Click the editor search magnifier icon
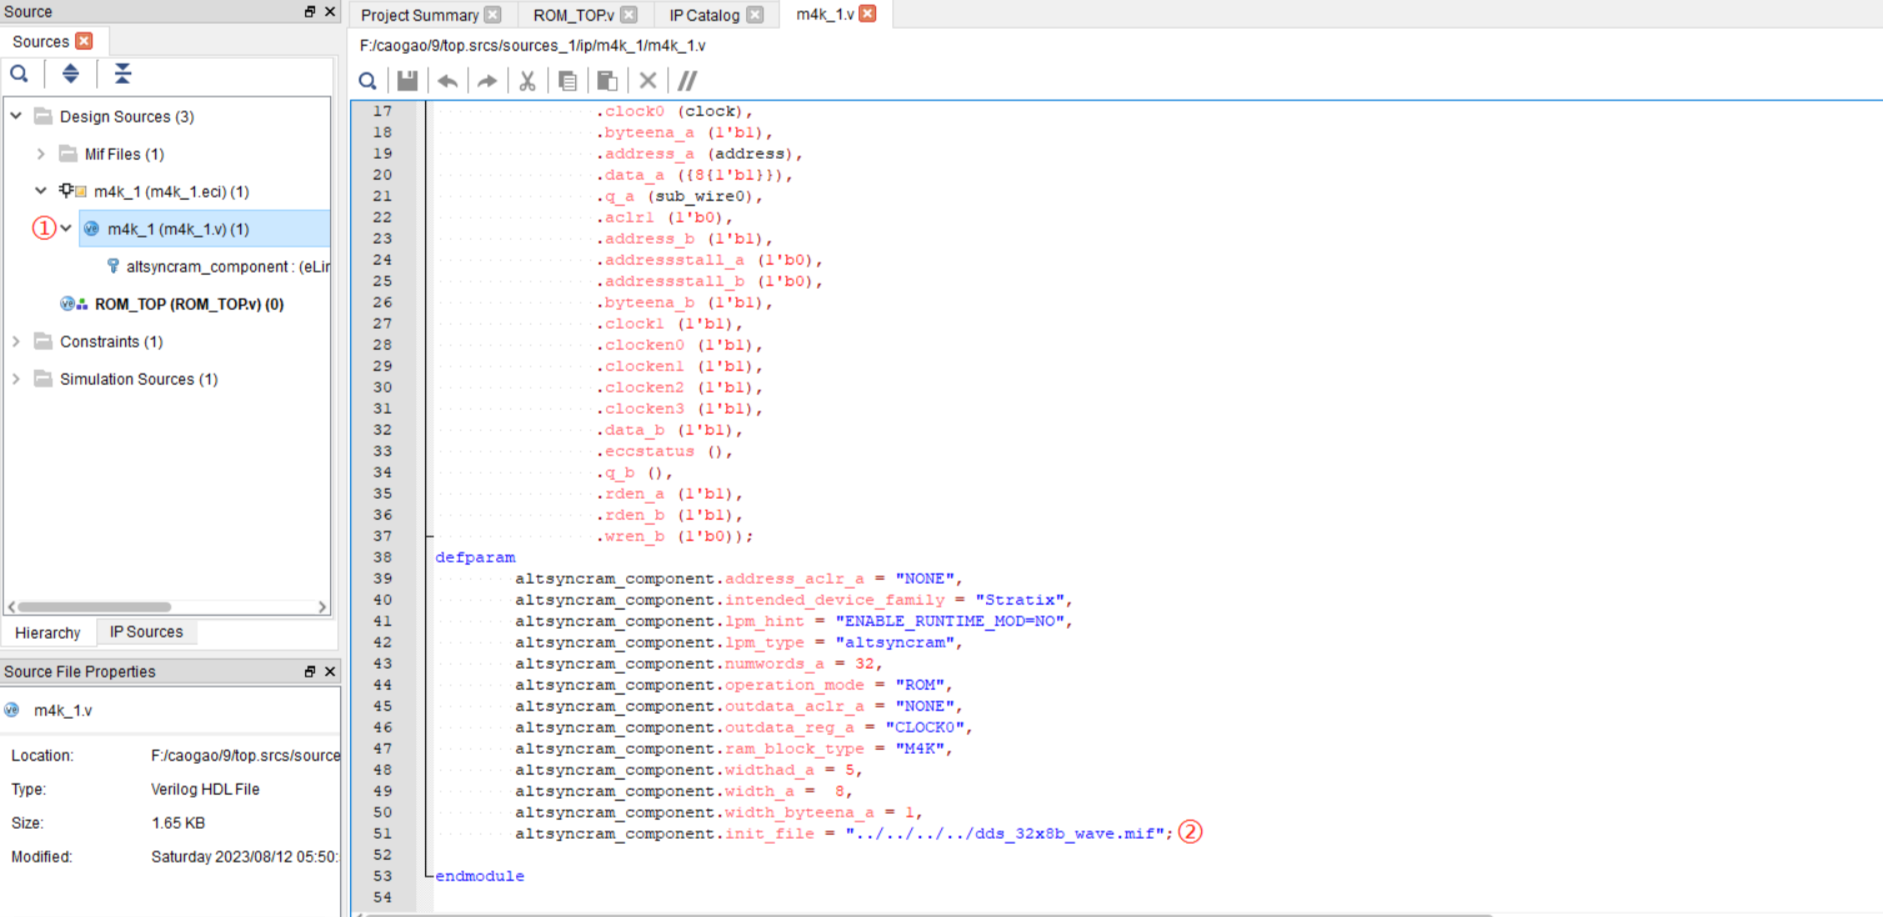The image size is (1883, 917). coord(368,81)
